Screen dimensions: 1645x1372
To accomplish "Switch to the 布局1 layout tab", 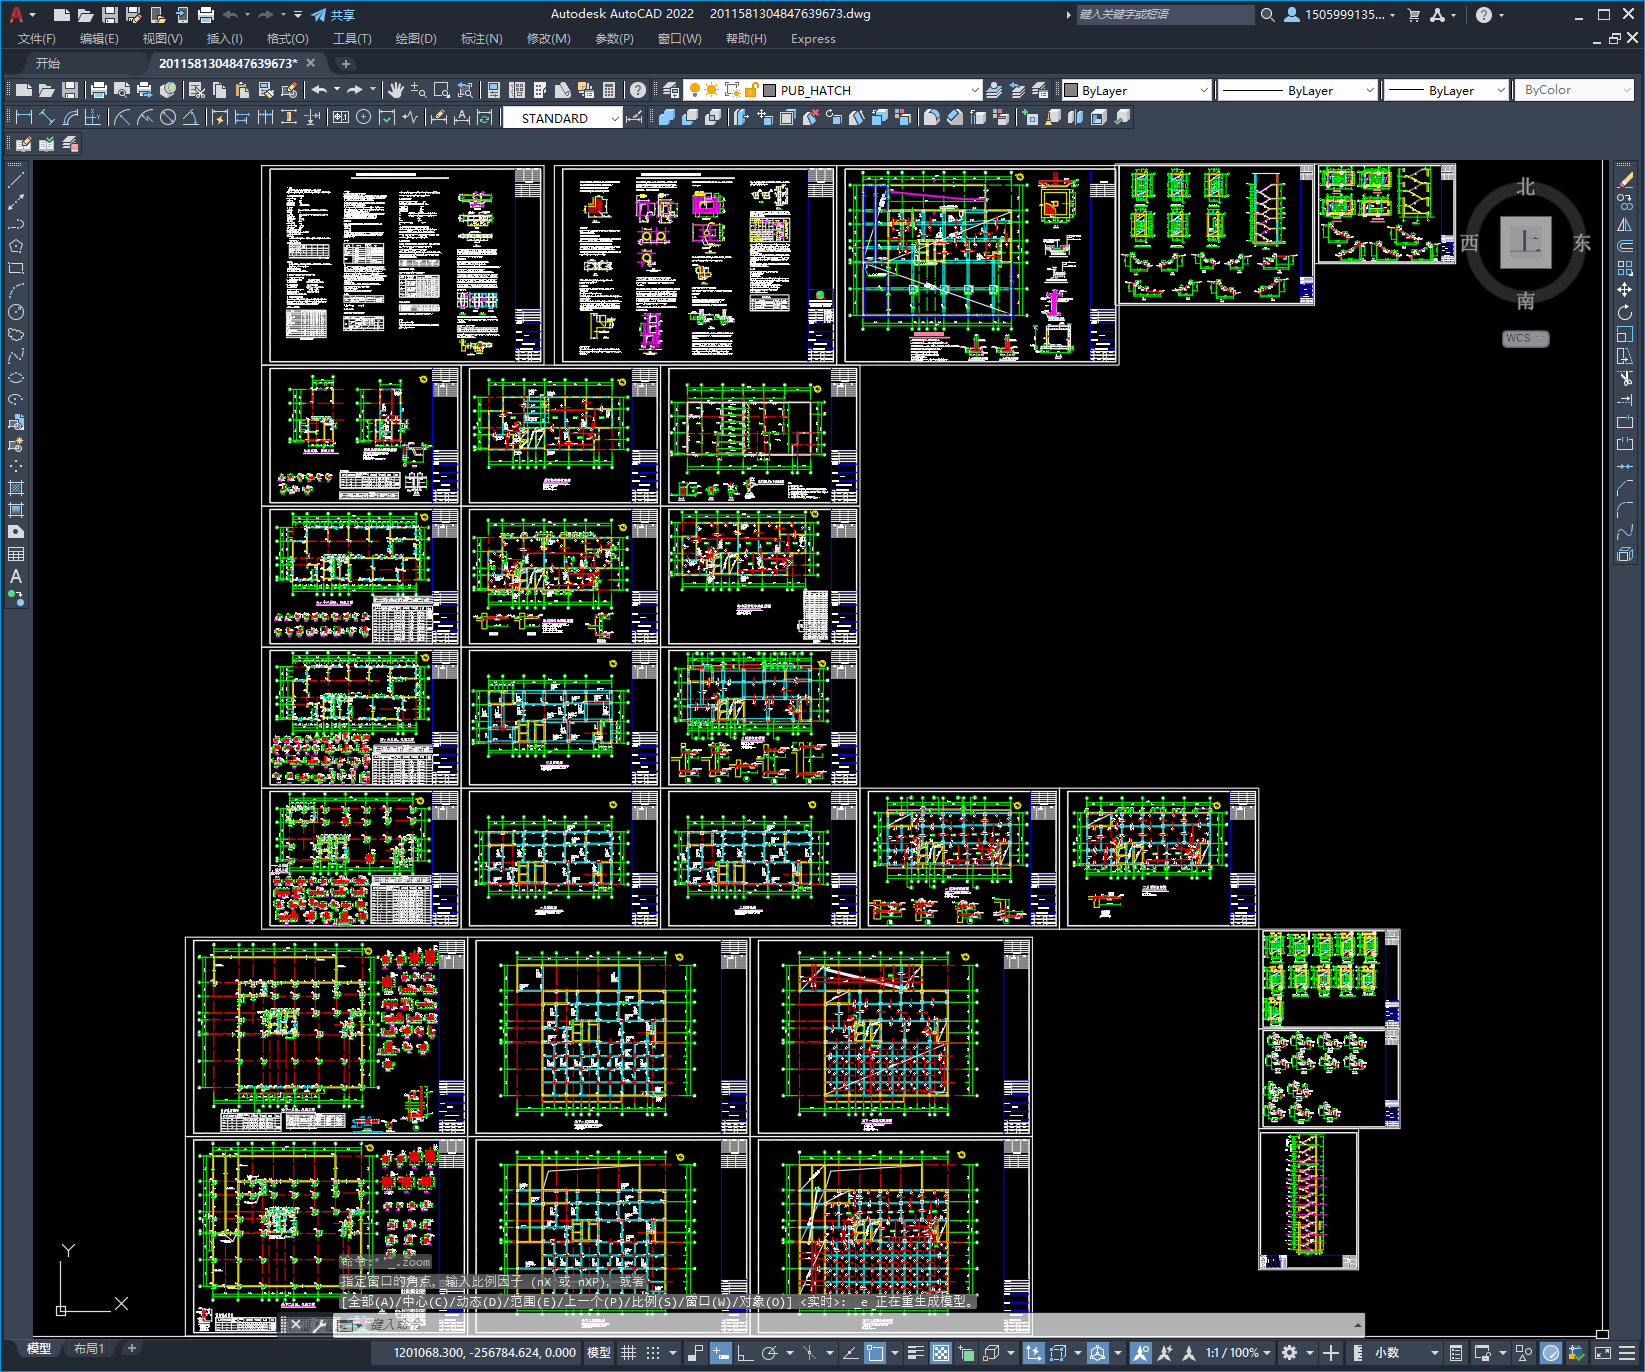I will (x=88, y=1349).
